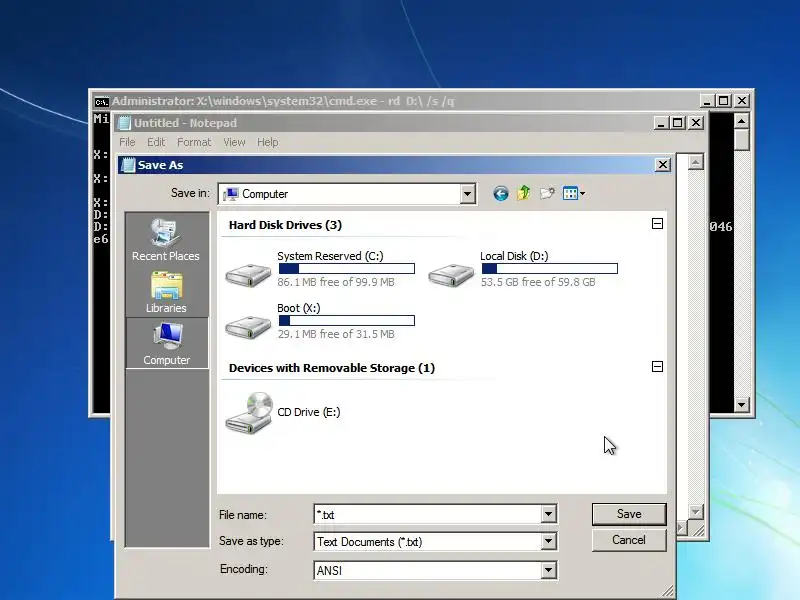The image size is (800, 600).
Task: Click Devices with Removable Storage (1) header
Action: [x=332, y=368]
